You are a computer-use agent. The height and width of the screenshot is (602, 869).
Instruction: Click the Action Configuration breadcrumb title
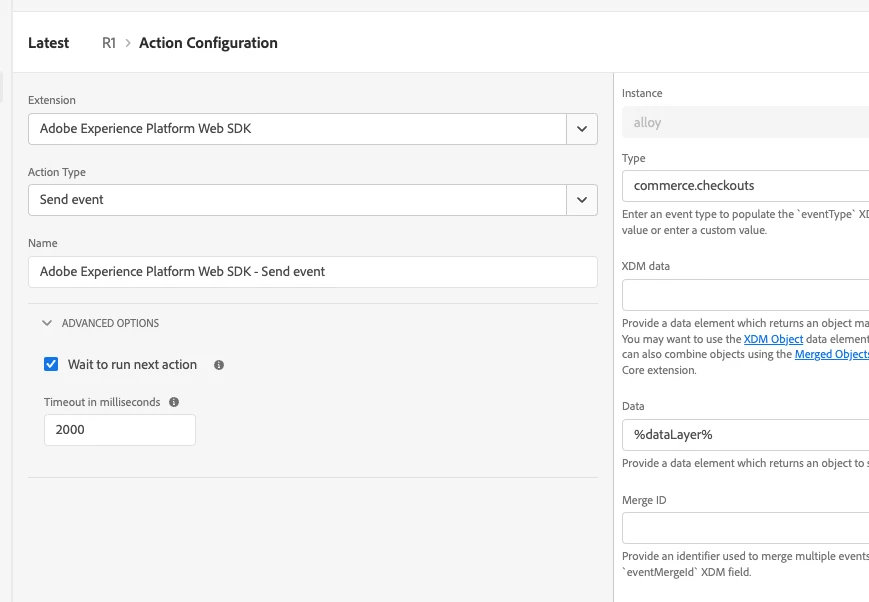coord(208,43)
